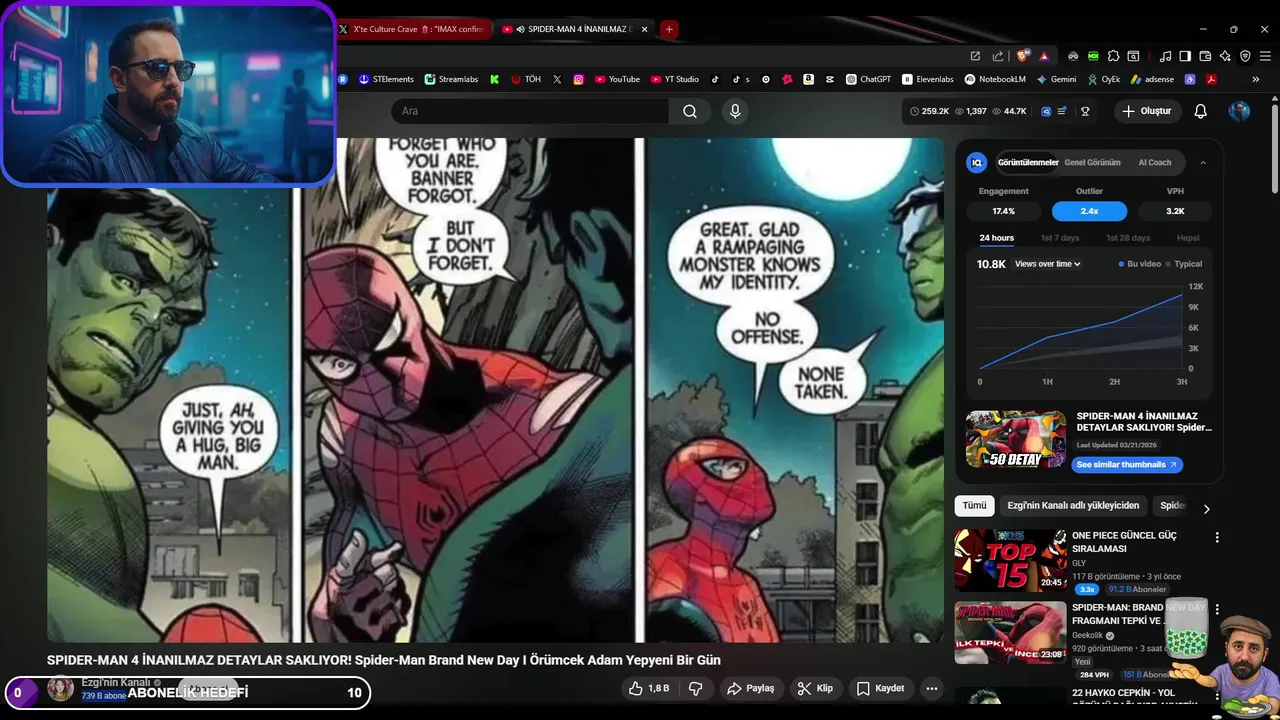Click the vidIQ logo icon in panel
Image resolution: width=1280 pixels, height=720 pixels.
pyautogui.click(x=977, y=162)
